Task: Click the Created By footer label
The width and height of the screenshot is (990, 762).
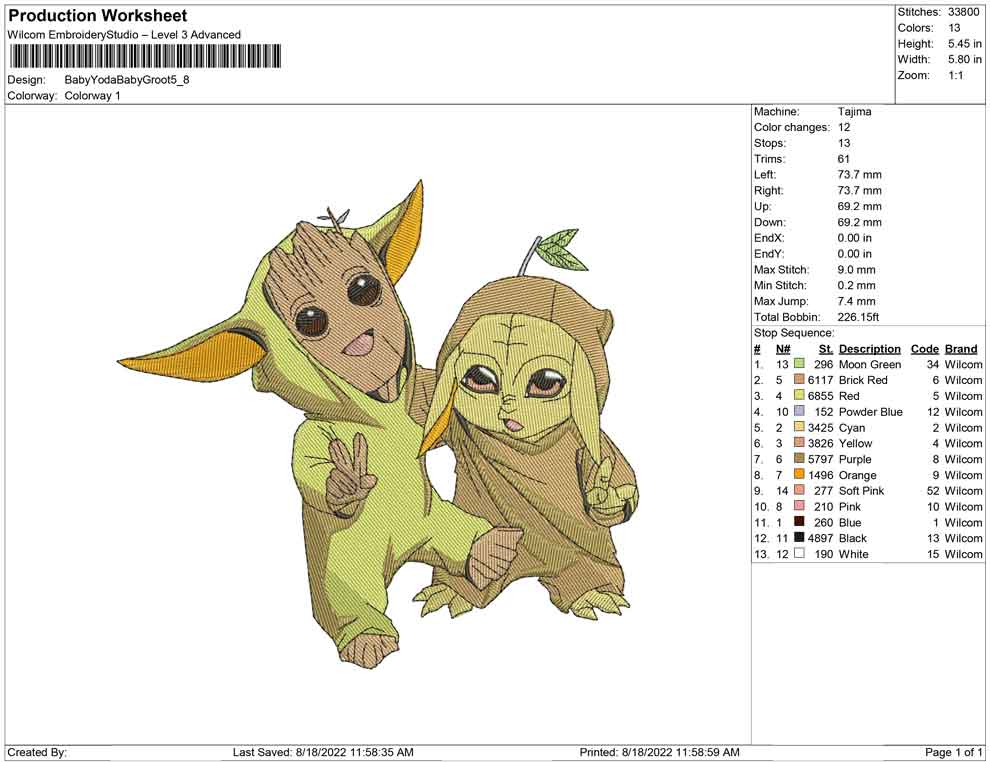Action: click(37, 752)
